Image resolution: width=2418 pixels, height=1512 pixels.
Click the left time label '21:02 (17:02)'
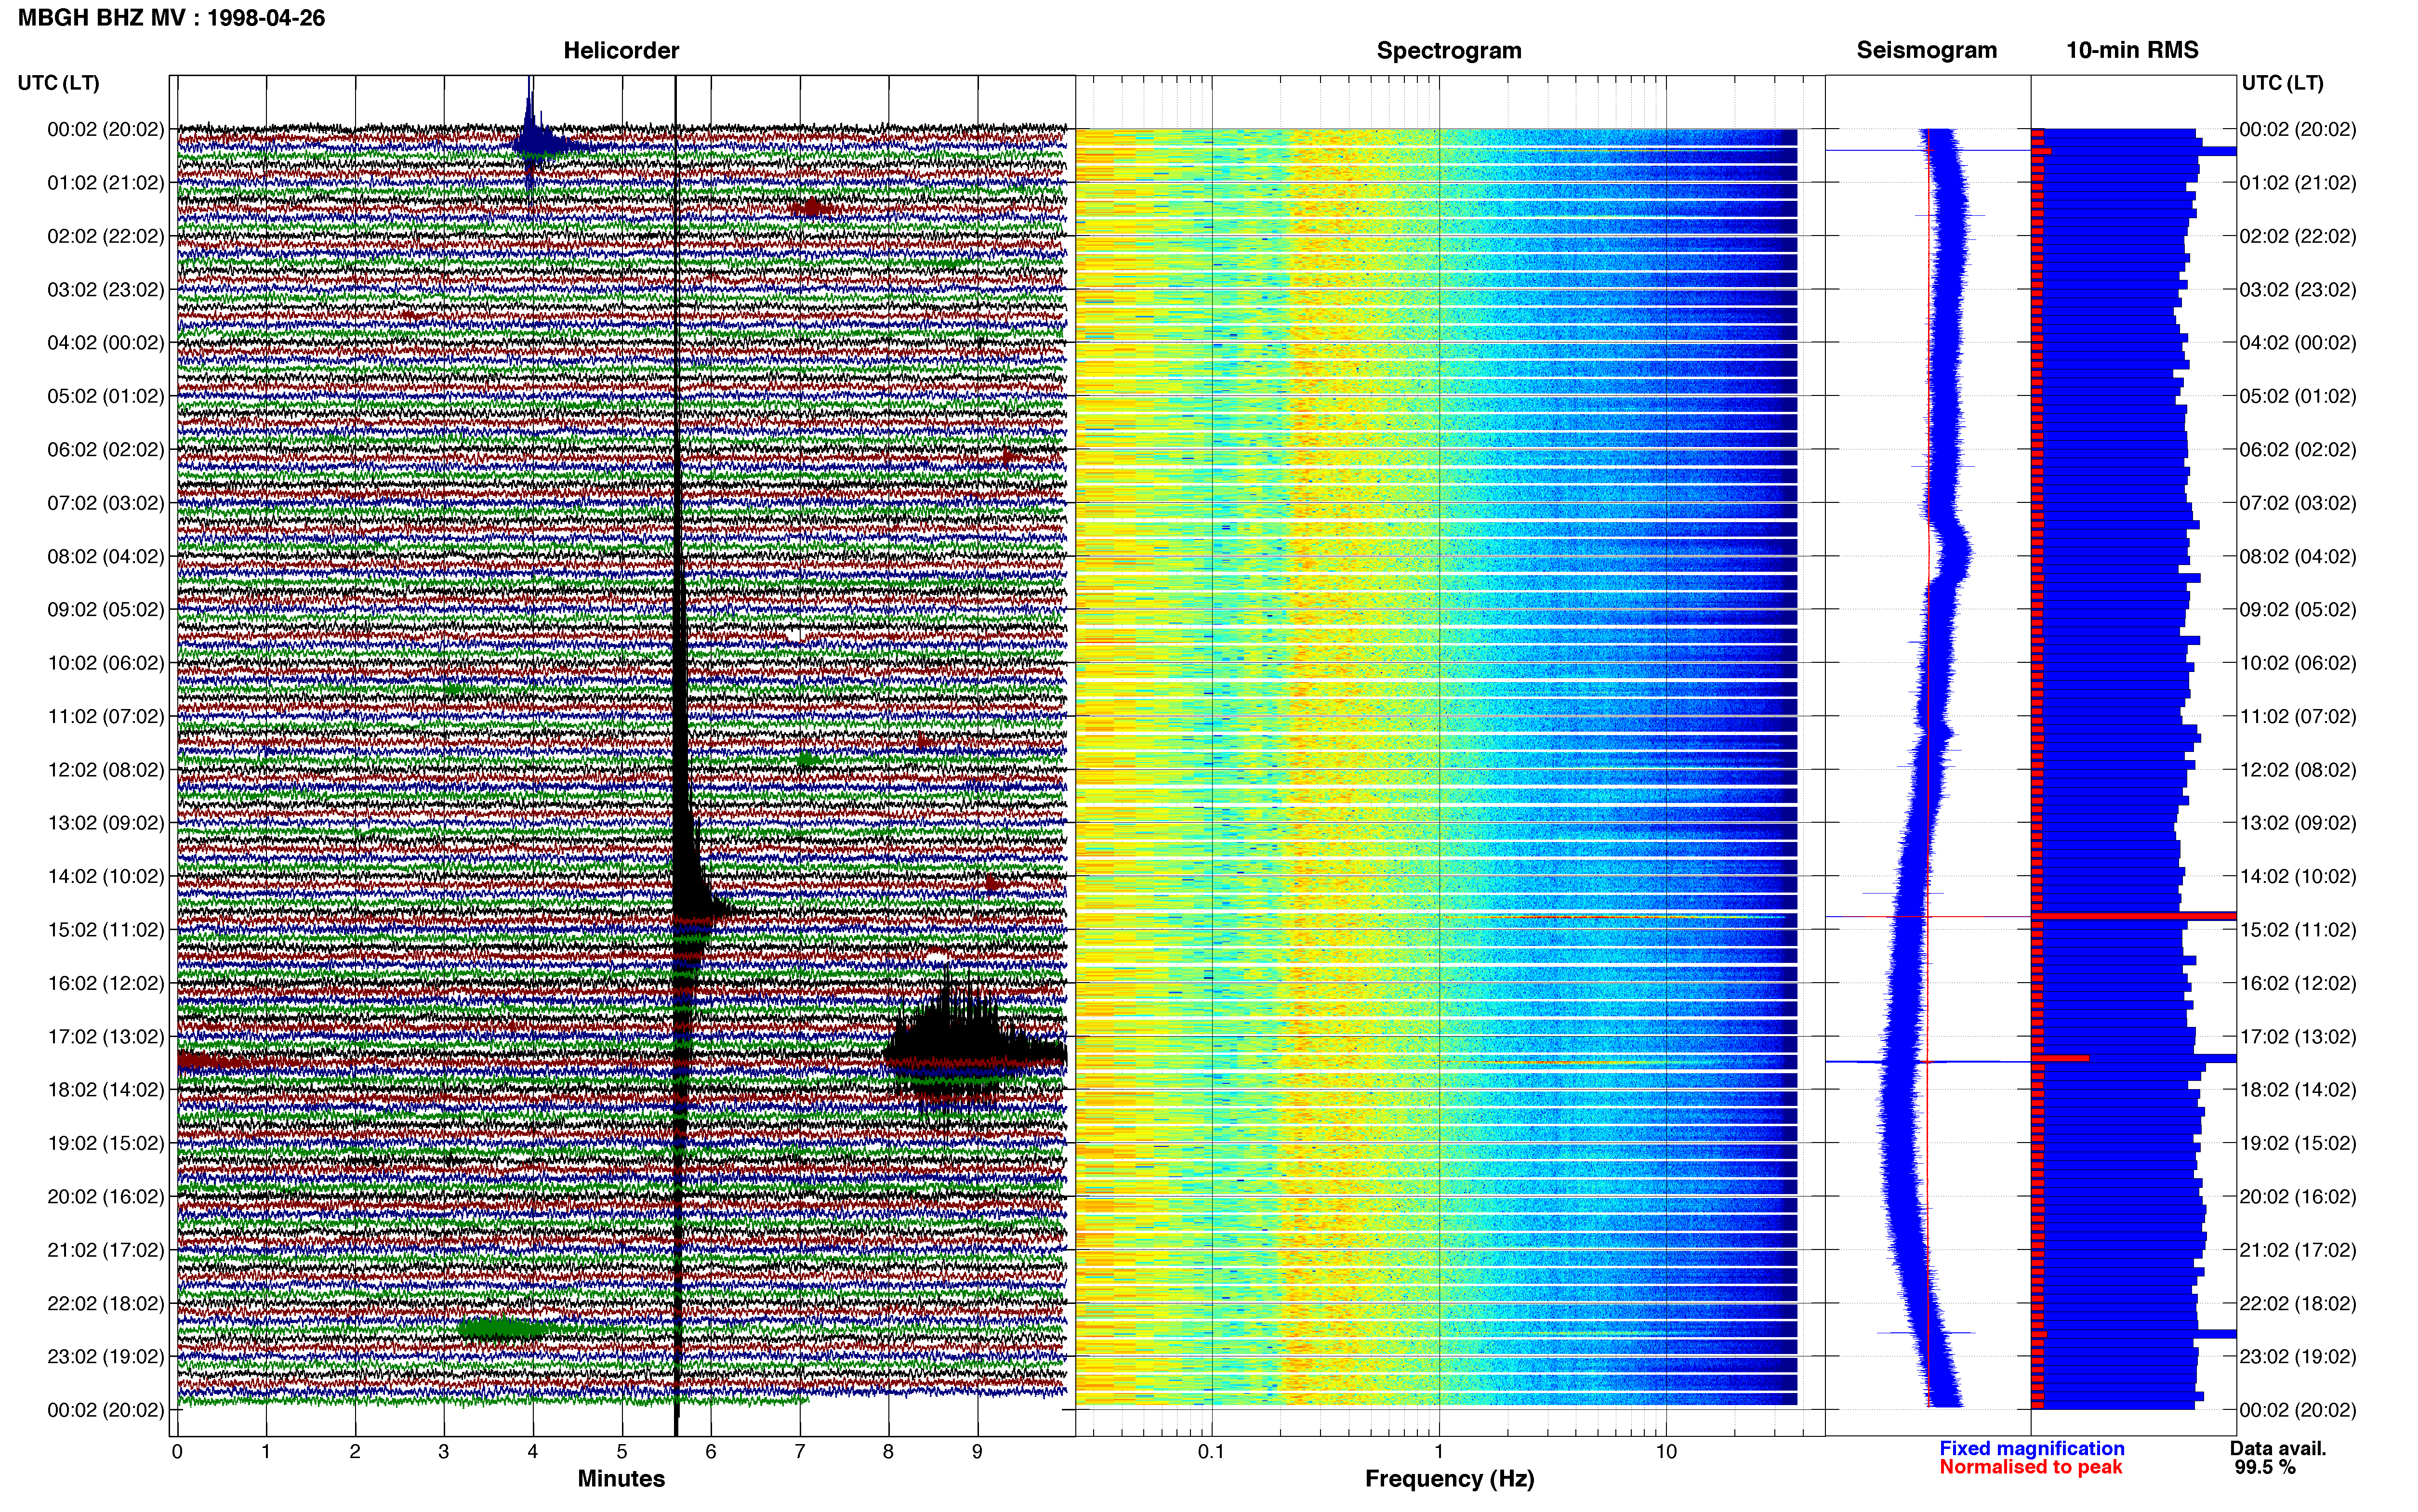point(105,1249)
